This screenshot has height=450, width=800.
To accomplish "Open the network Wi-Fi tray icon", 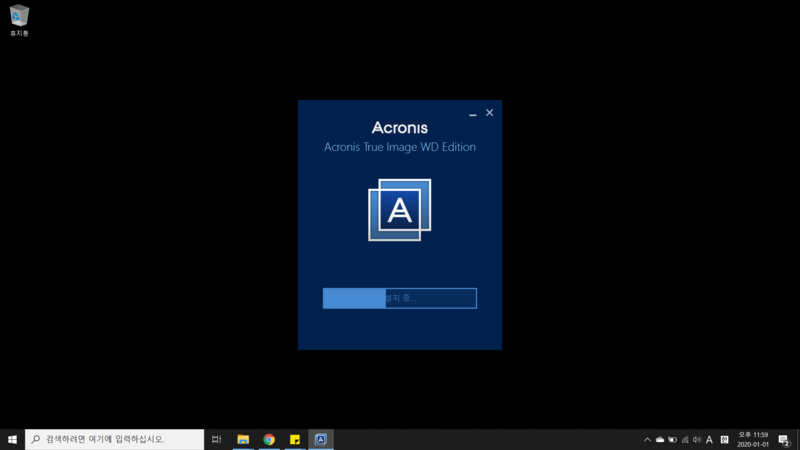I will [685, 439].
